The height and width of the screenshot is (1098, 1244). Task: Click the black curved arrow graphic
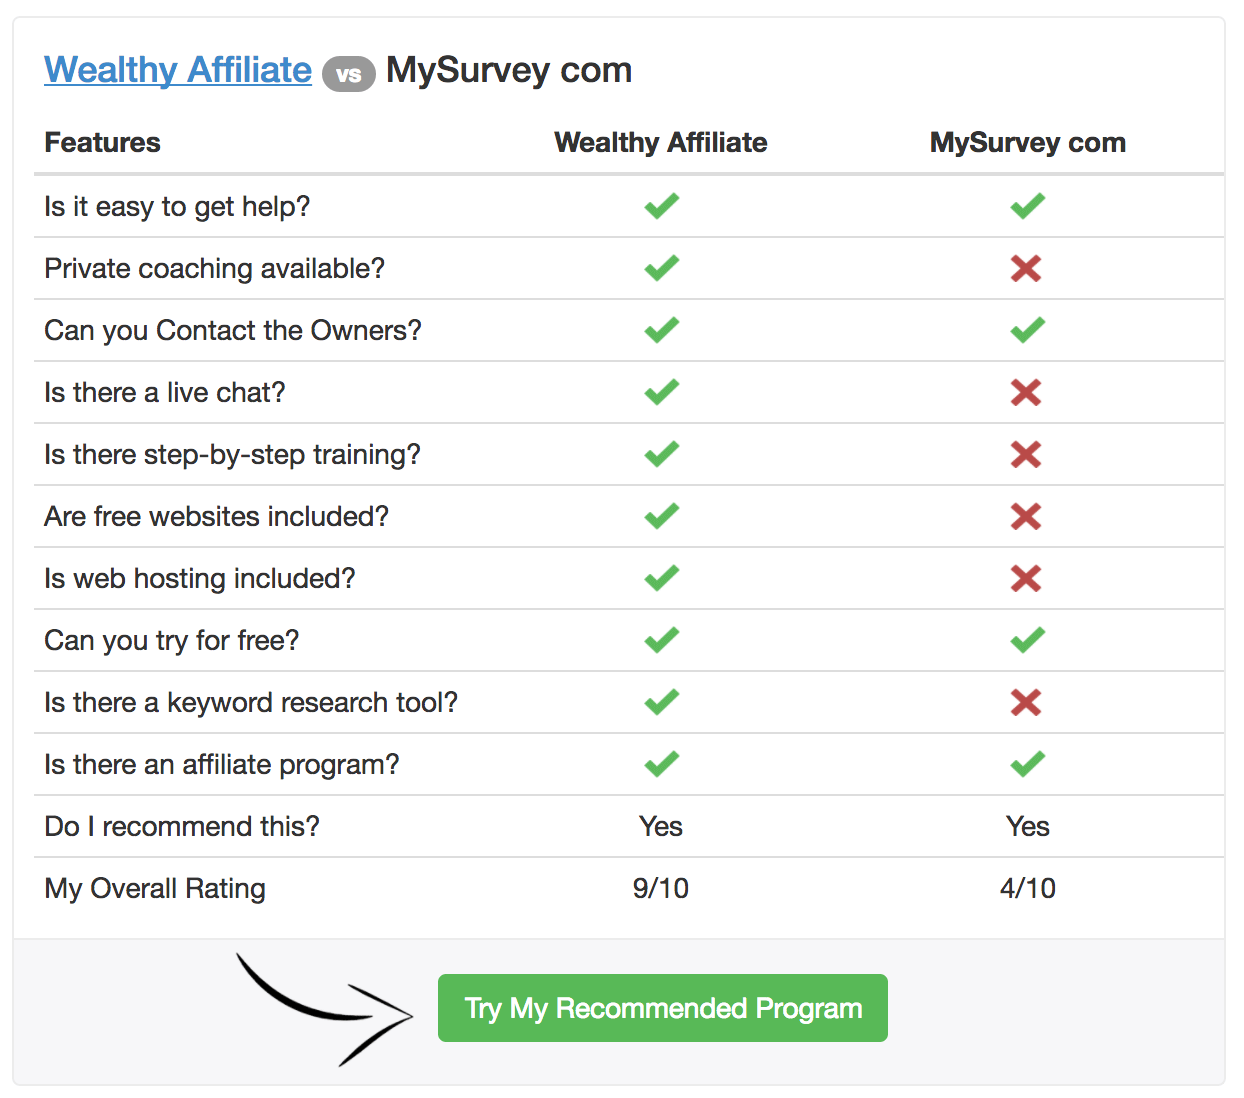click(x=325, y=1010)
